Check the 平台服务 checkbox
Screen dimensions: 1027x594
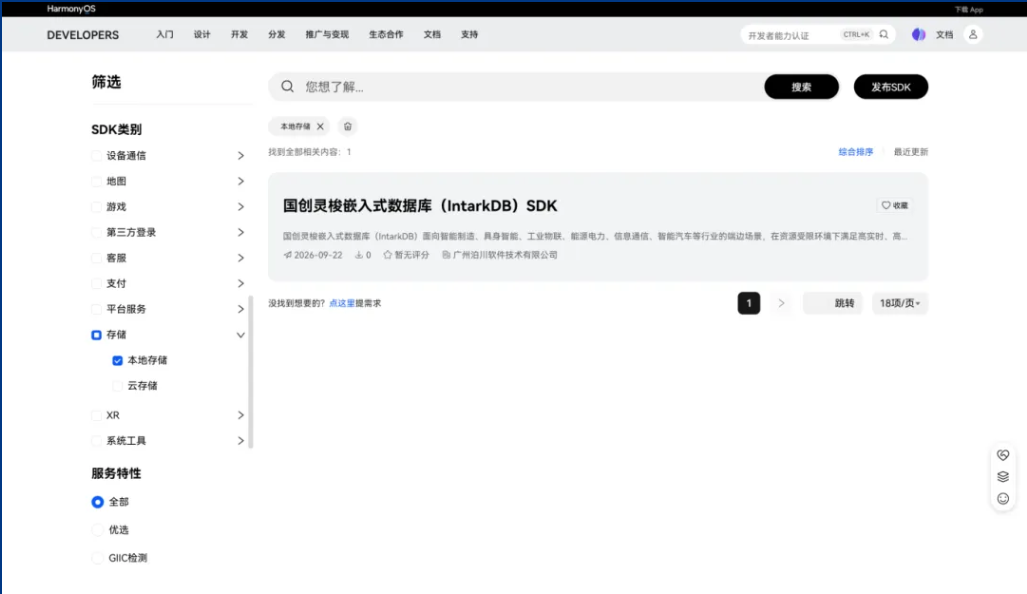(96, 309)
